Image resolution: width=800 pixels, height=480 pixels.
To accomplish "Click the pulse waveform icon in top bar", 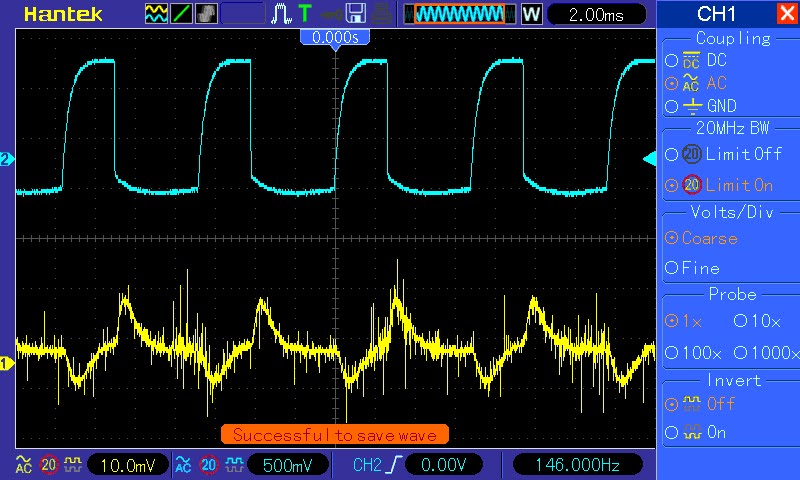I will 281,14.
